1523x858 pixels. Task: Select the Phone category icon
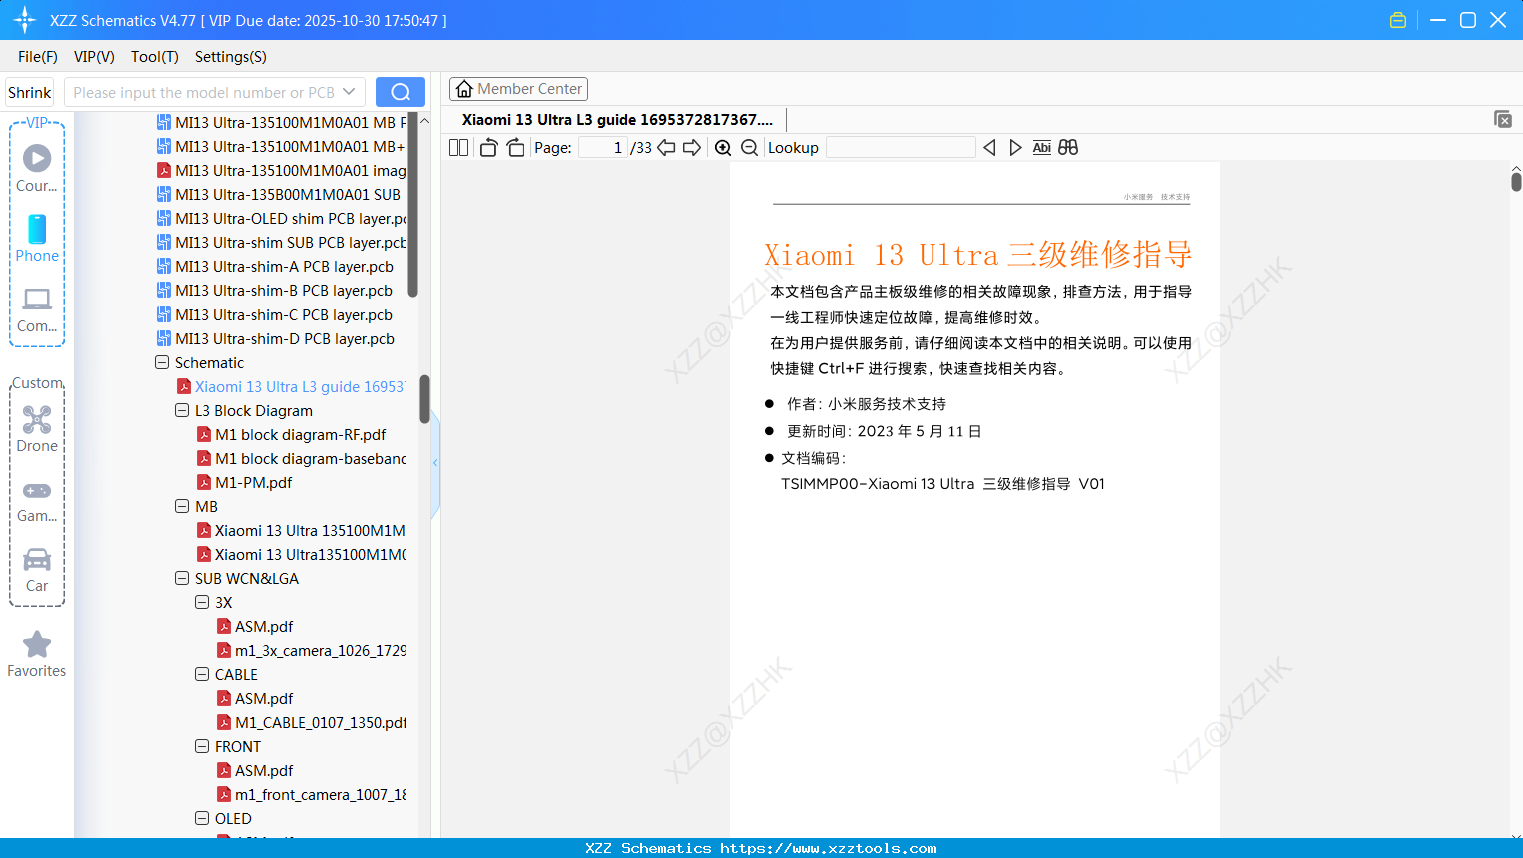(36, 230)
